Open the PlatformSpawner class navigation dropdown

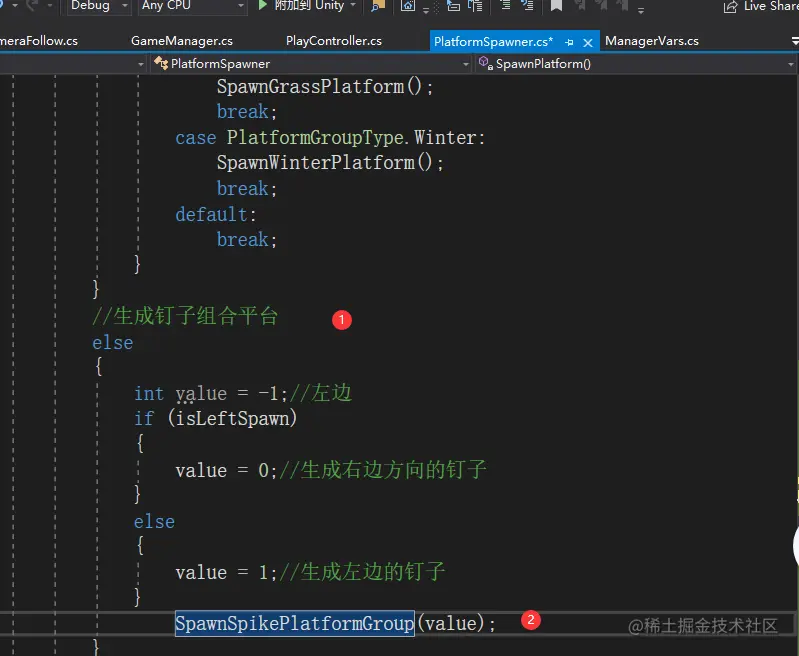(x=311, y=64)
